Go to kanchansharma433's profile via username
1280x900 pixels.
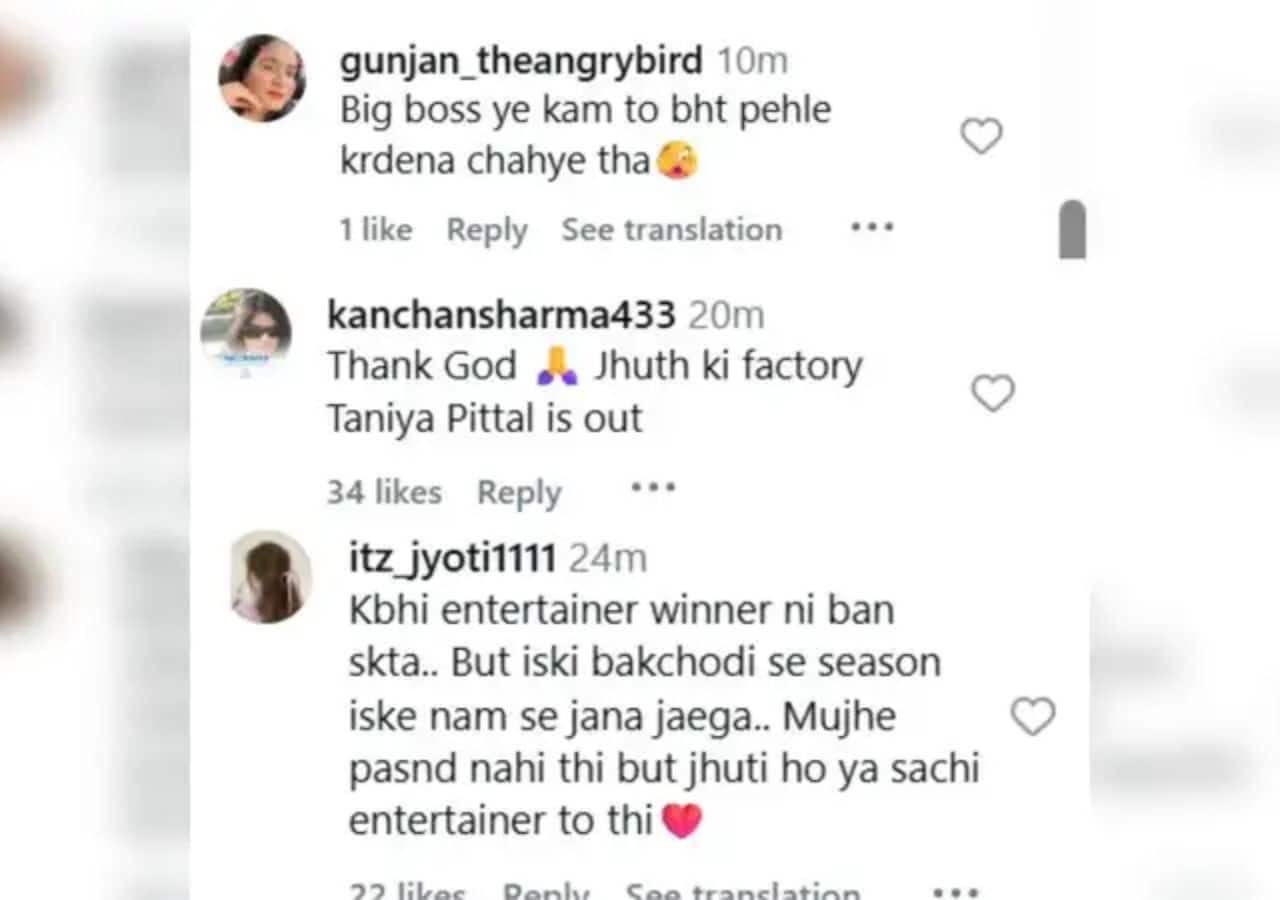tap(501, 316)
